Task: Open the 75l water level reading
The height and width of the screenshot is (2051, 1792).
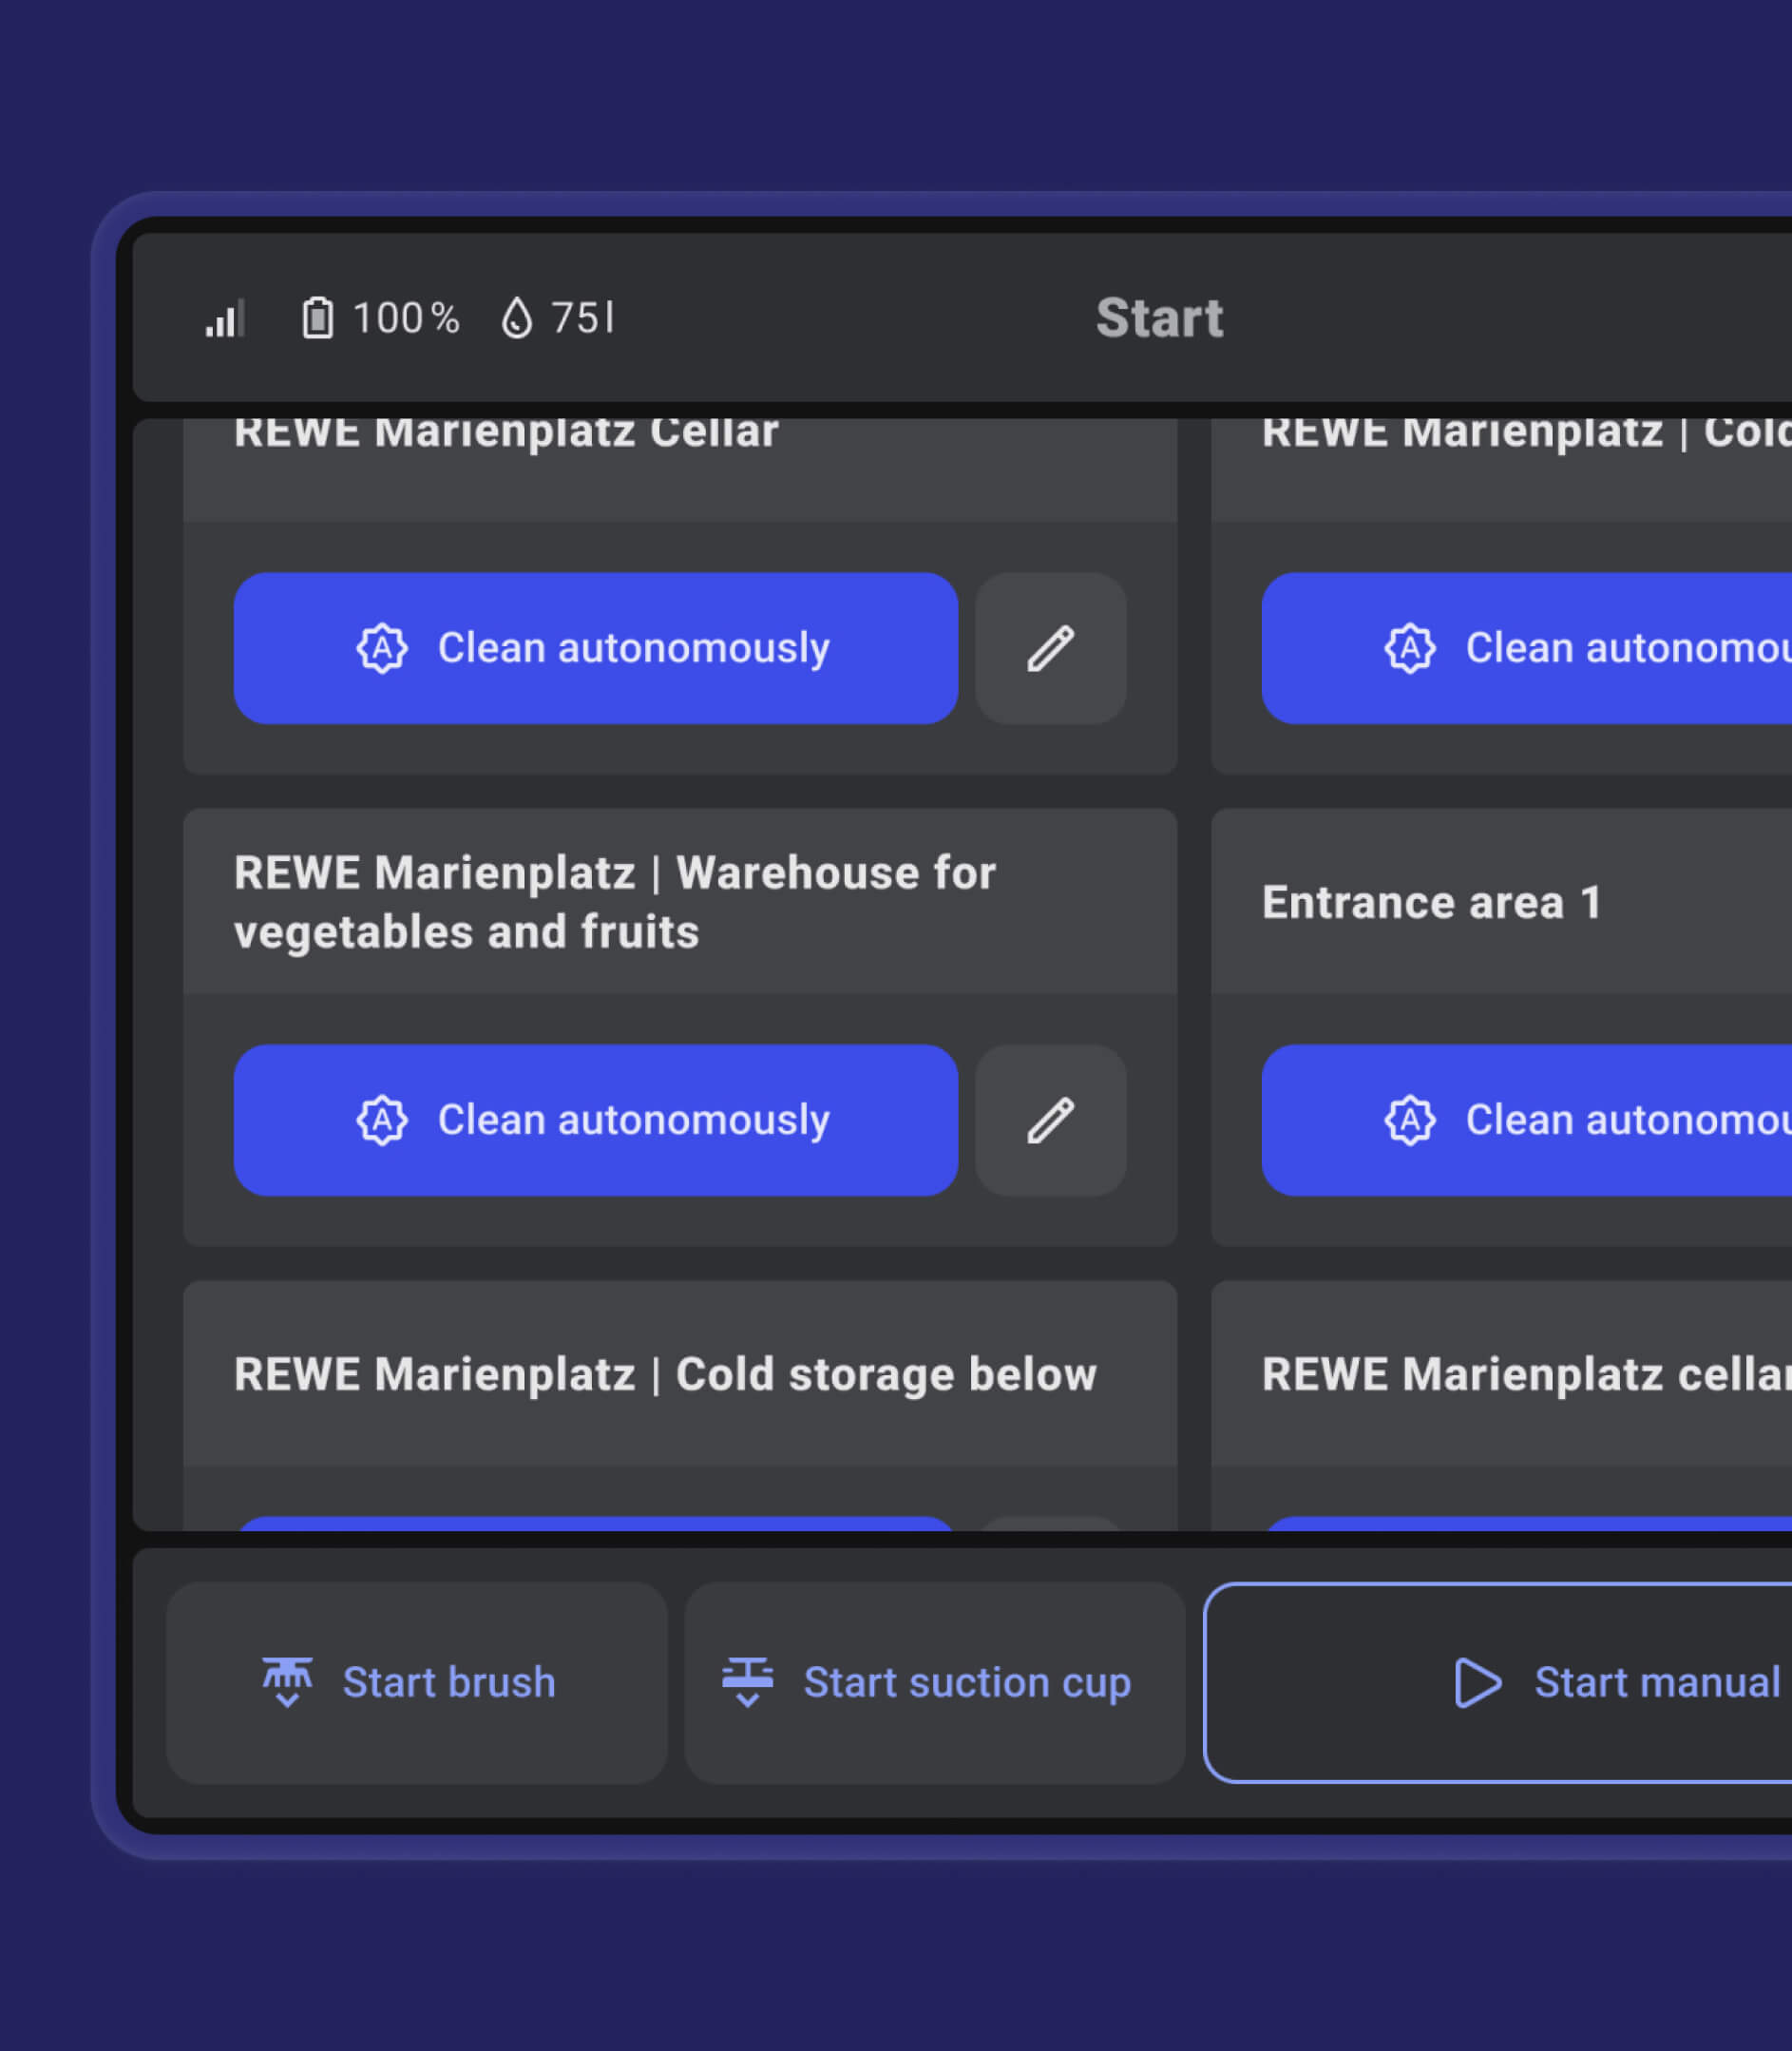Action: pyautogui.click(x=582, y=318)
